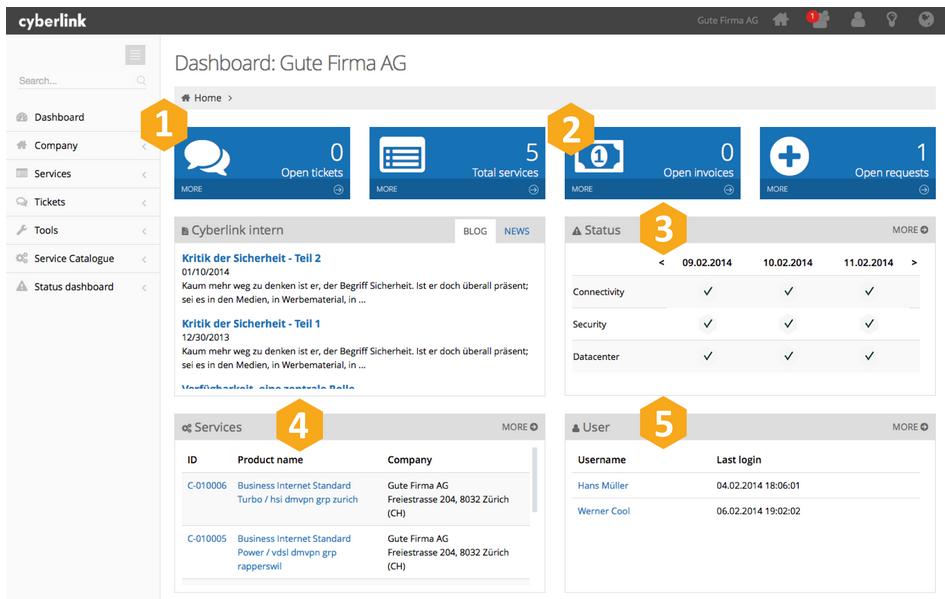Screen dimensions: 945x599
Task: Click Datacenter check mark for 11.02.2014
Action: [869, 356]
